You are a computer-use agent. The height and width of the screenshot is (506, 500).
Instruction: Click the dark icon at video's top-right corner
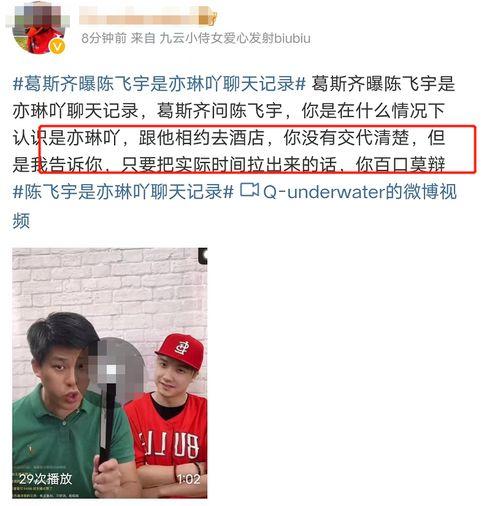click(x=203, y=256)
